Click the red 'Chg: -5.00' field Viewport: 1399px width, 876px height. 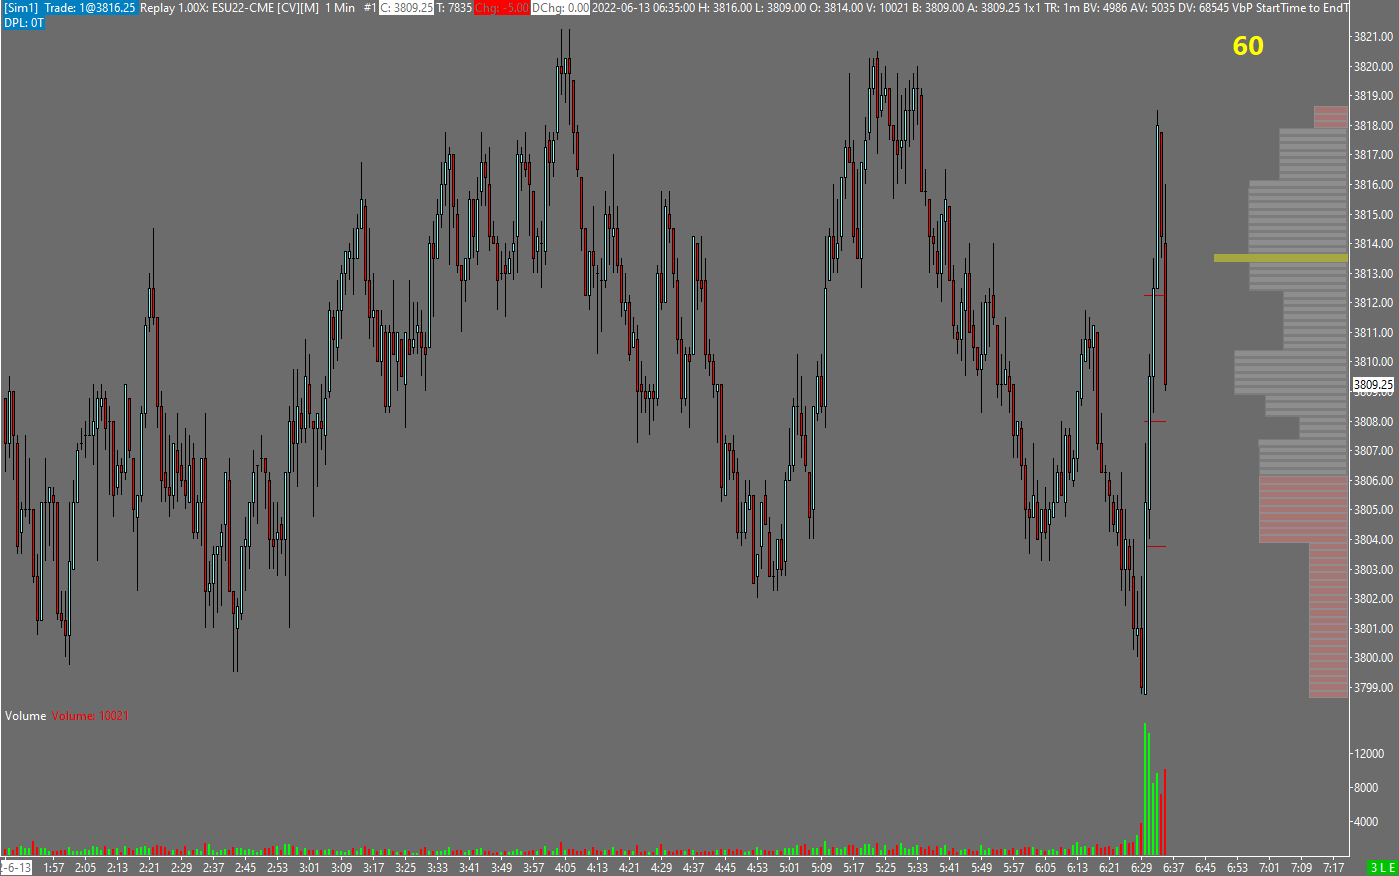pyautogui.click(x=502, y=8)
